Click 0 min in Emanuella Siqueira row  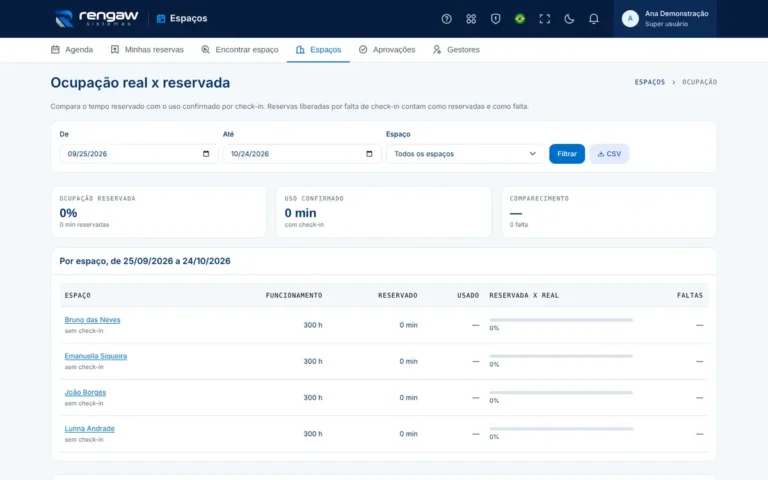click(x=408, y=361)
